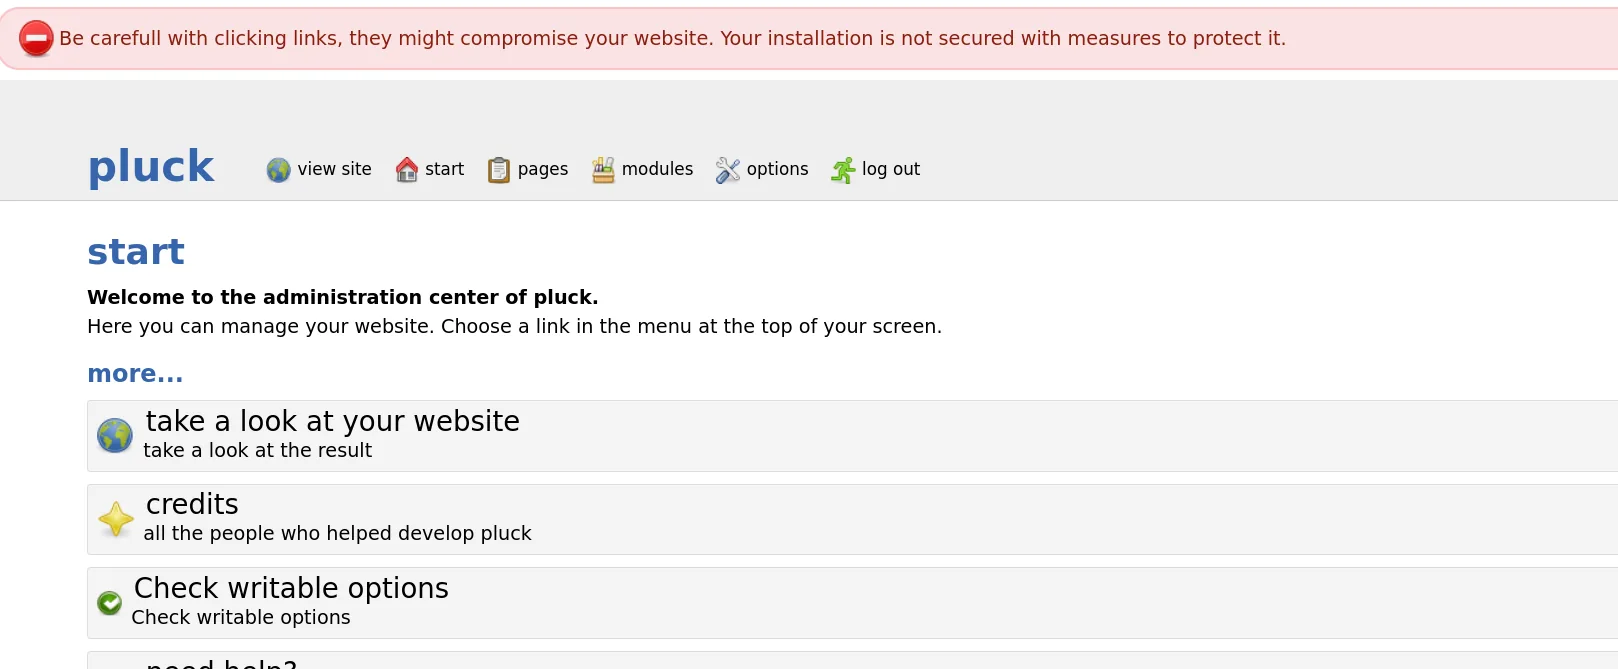Click the globe icon beside view site
The image size is (1618, 669).
coord(278,170)
